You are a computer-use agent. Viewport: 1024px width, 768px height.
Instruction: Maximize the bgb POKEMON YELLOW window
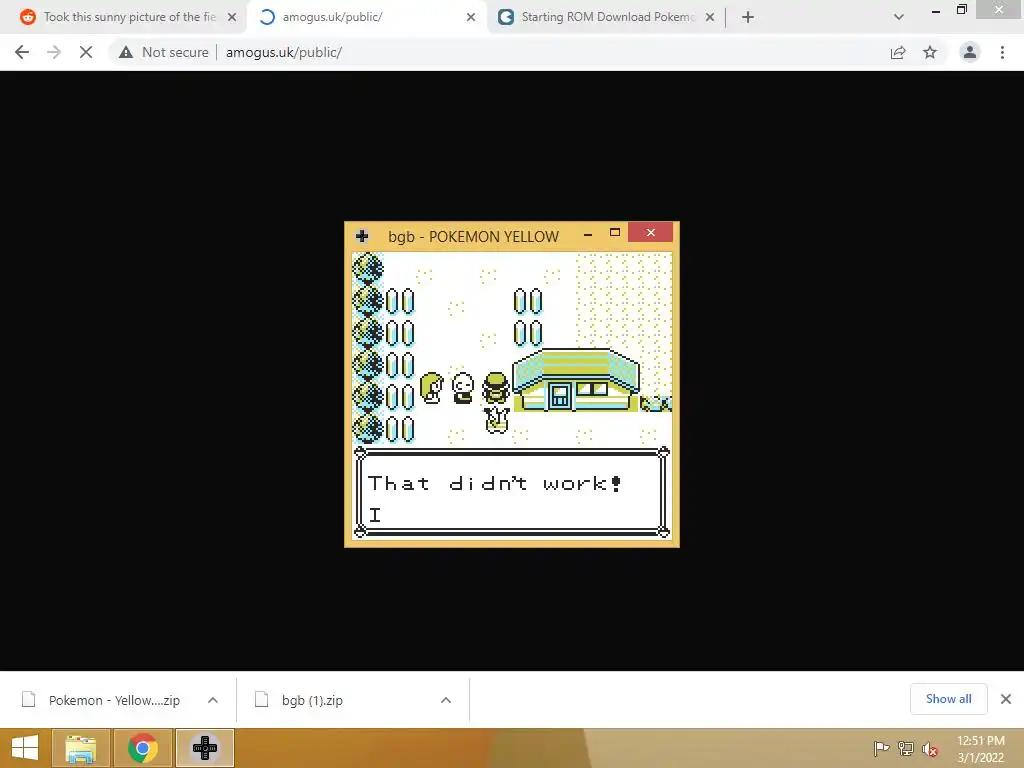[615, 232]
